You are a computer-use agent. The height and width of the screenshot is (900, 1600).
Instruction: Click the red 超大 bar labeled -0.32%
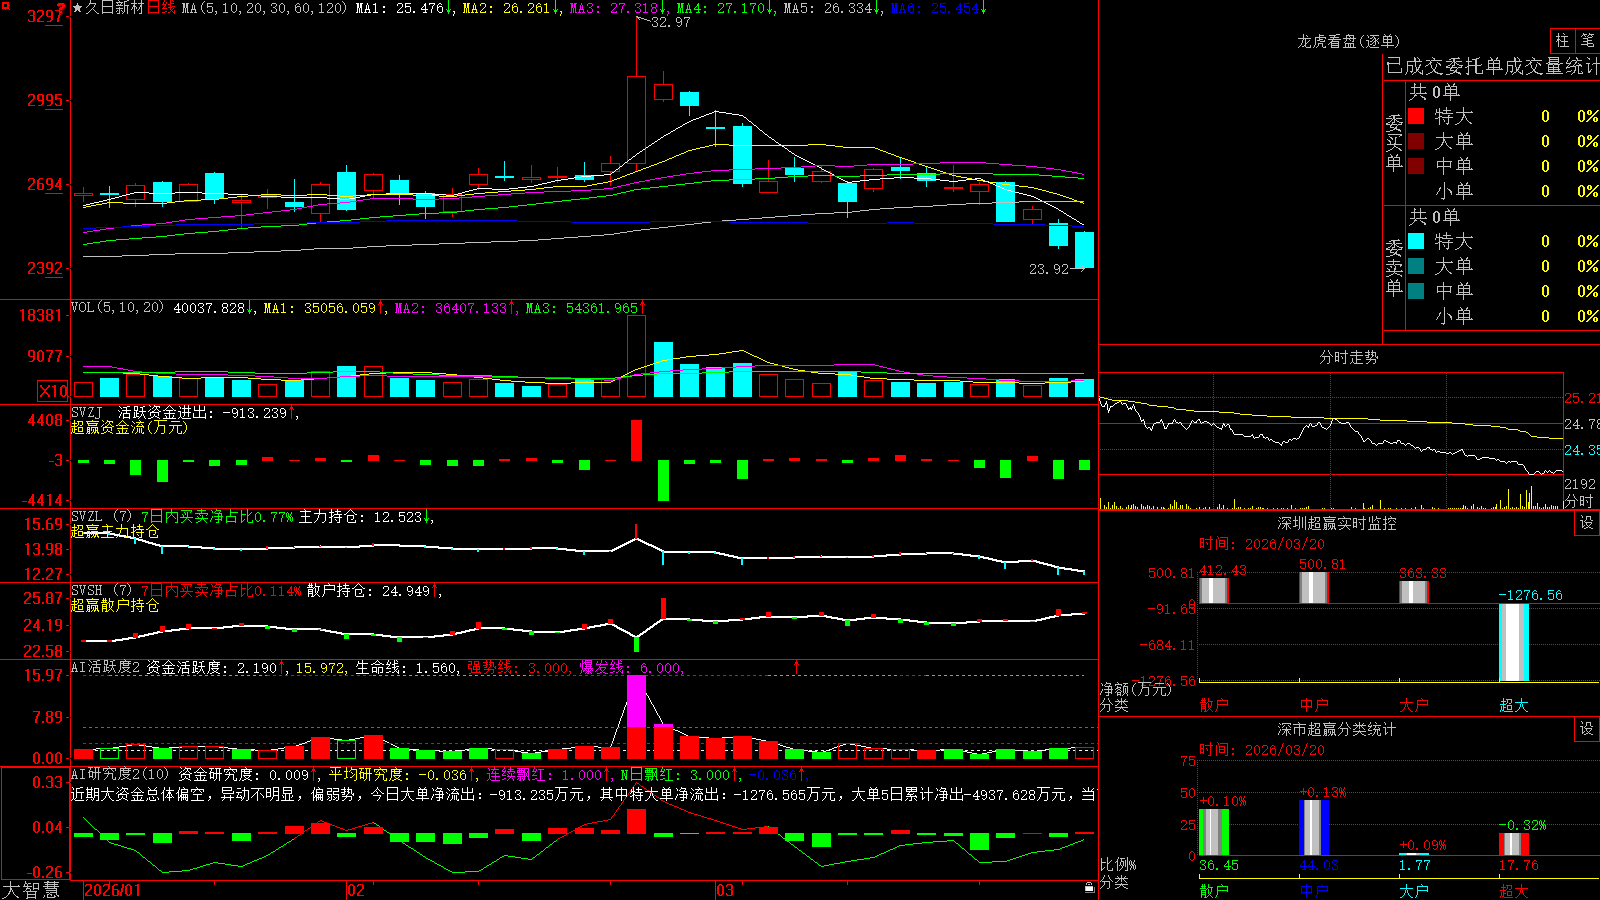pyautogui.click(x=1514, y=844)
